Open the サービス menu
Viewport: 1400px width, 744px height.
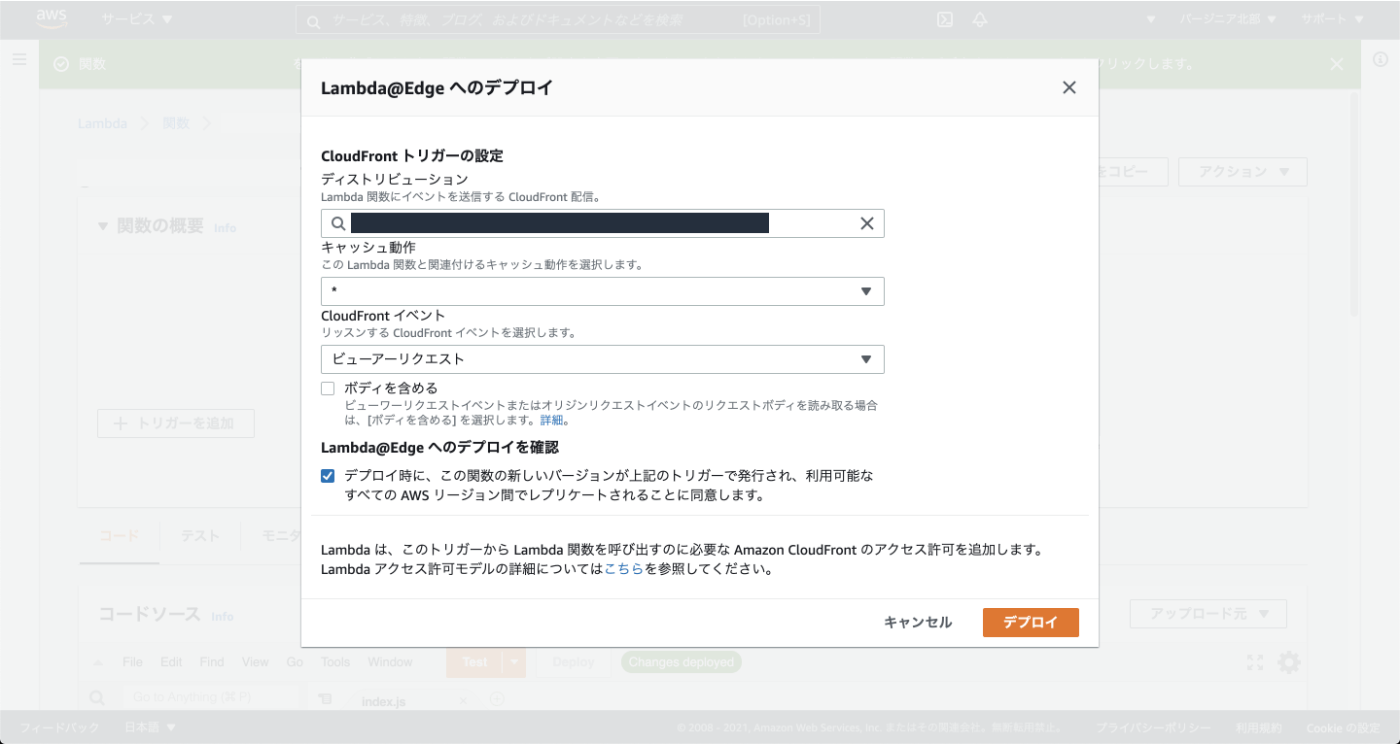click(x=136, y=19)
